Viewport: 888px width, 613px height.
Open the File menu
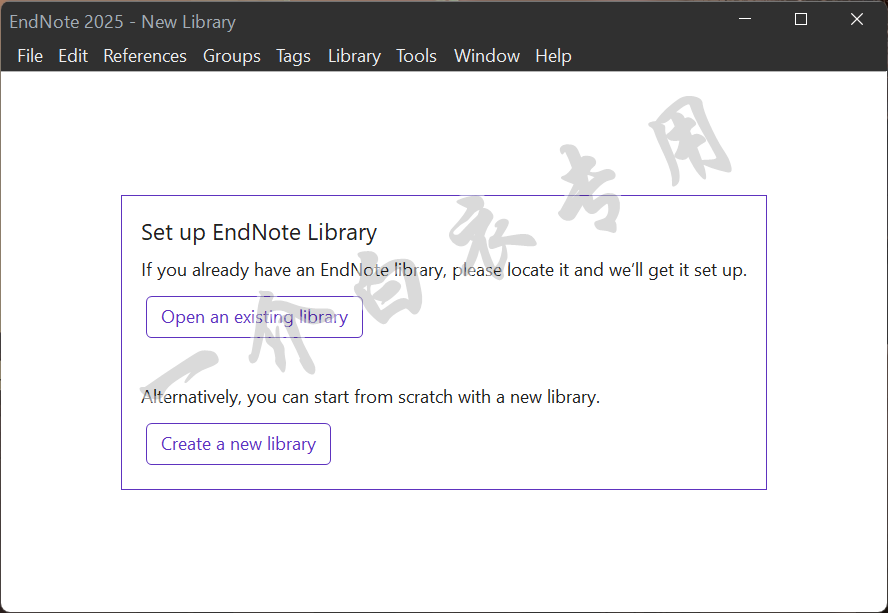tap(30, 56)
